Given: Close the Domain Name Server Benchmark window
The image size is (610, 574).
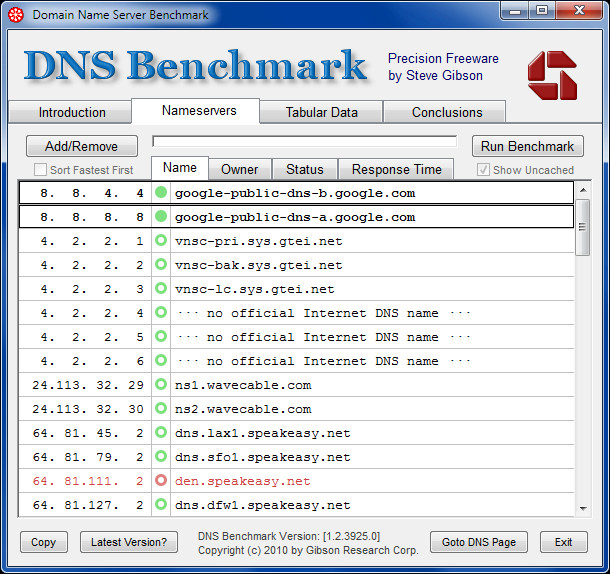Looking at the screenshot, I should [x=579, y=10].
